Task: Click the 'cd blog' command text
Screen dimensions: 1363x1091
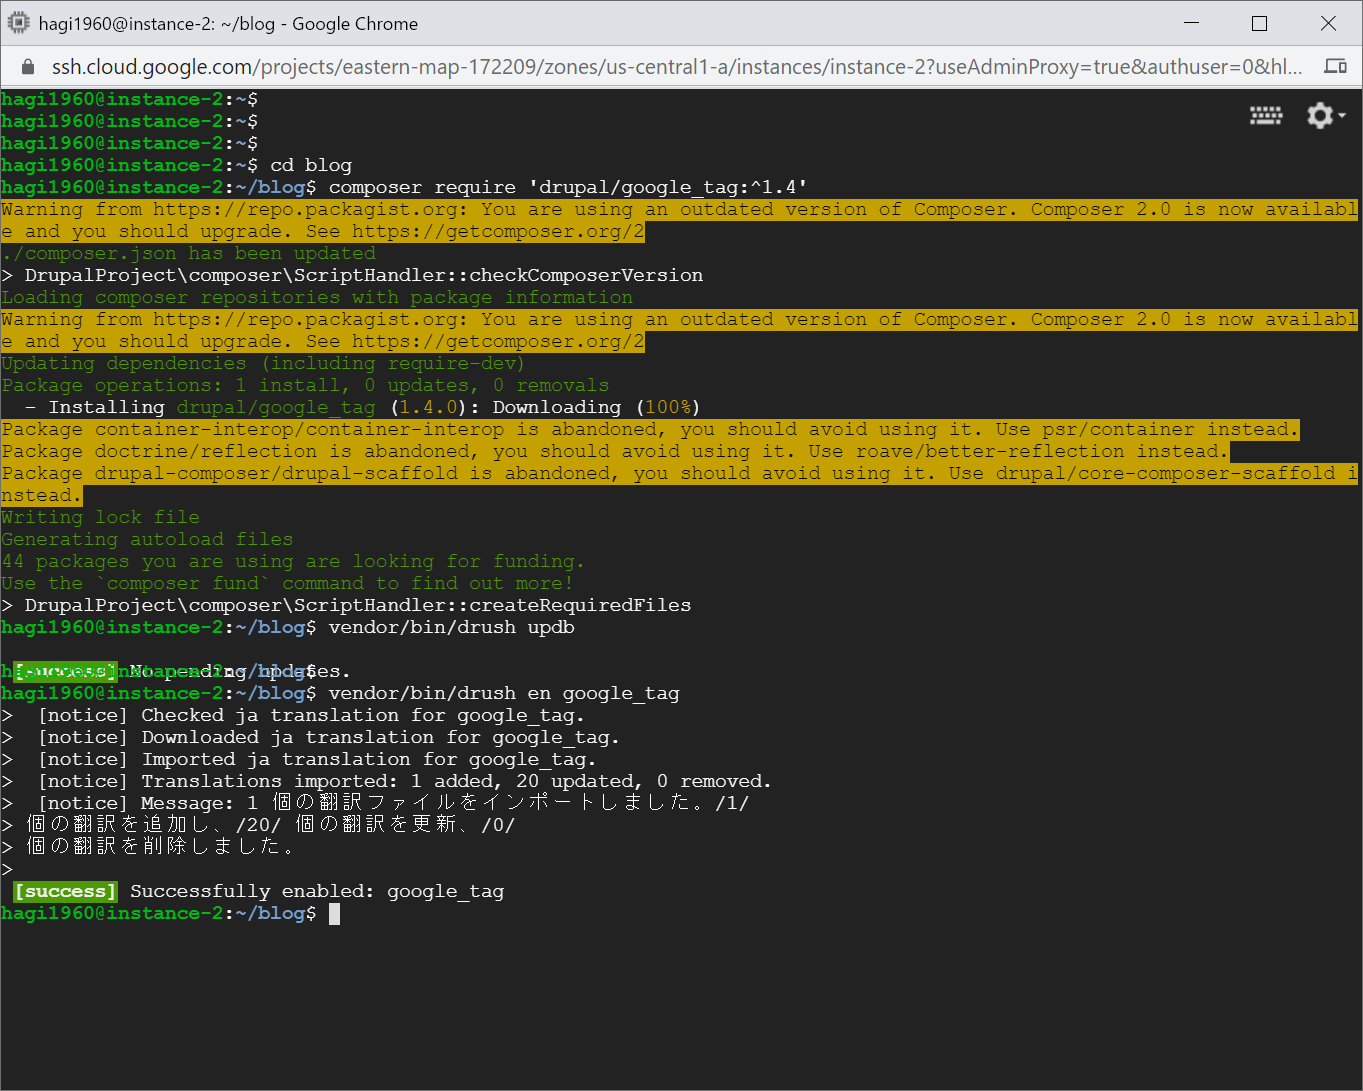Action: click(311, 165)
